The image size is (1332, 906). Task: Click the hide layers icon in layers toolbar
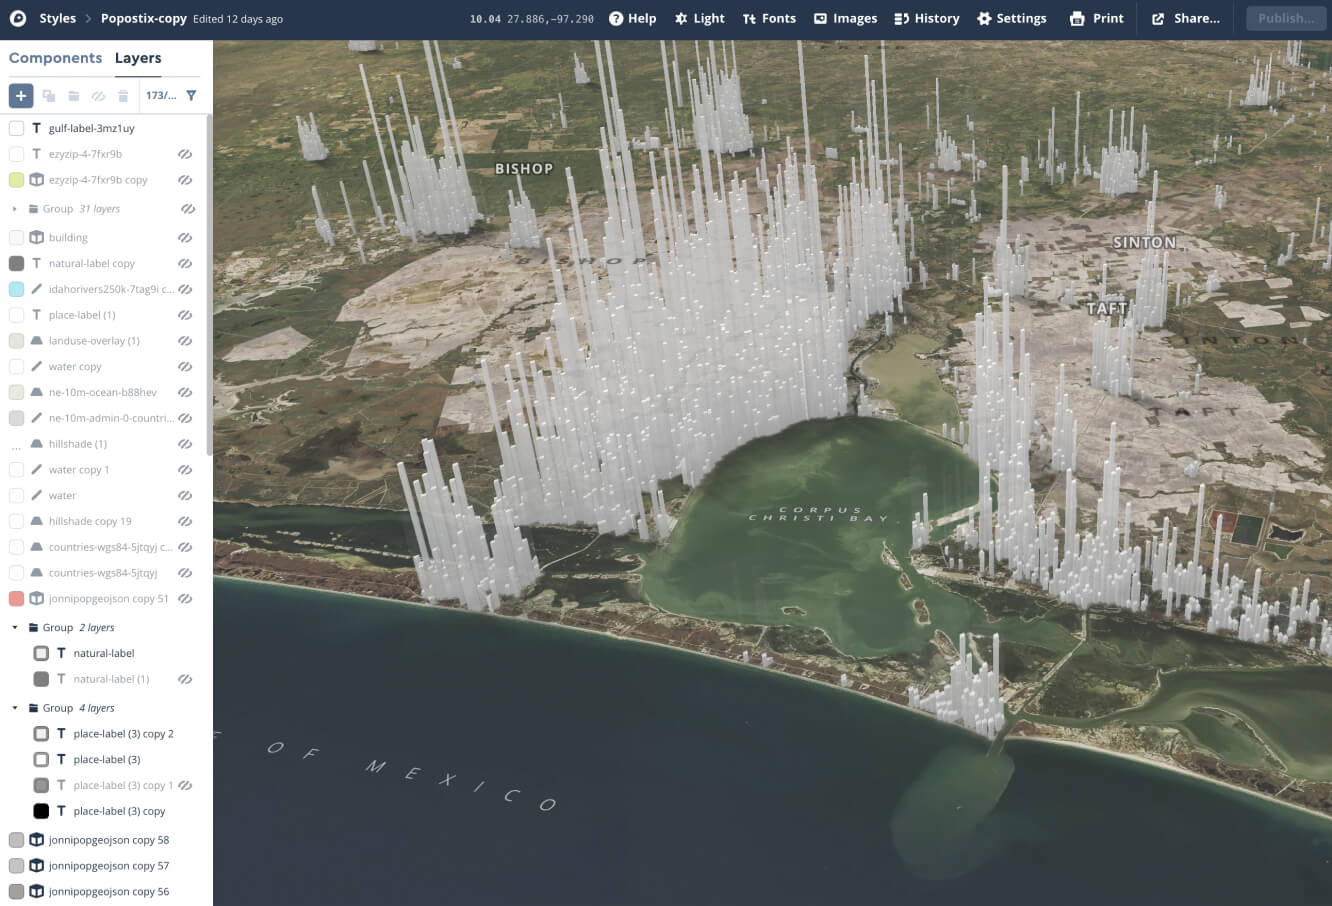98,96
